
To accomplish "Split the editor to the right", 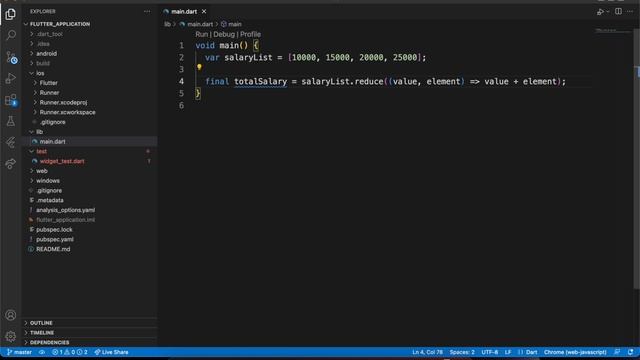I will pos(618,11).
